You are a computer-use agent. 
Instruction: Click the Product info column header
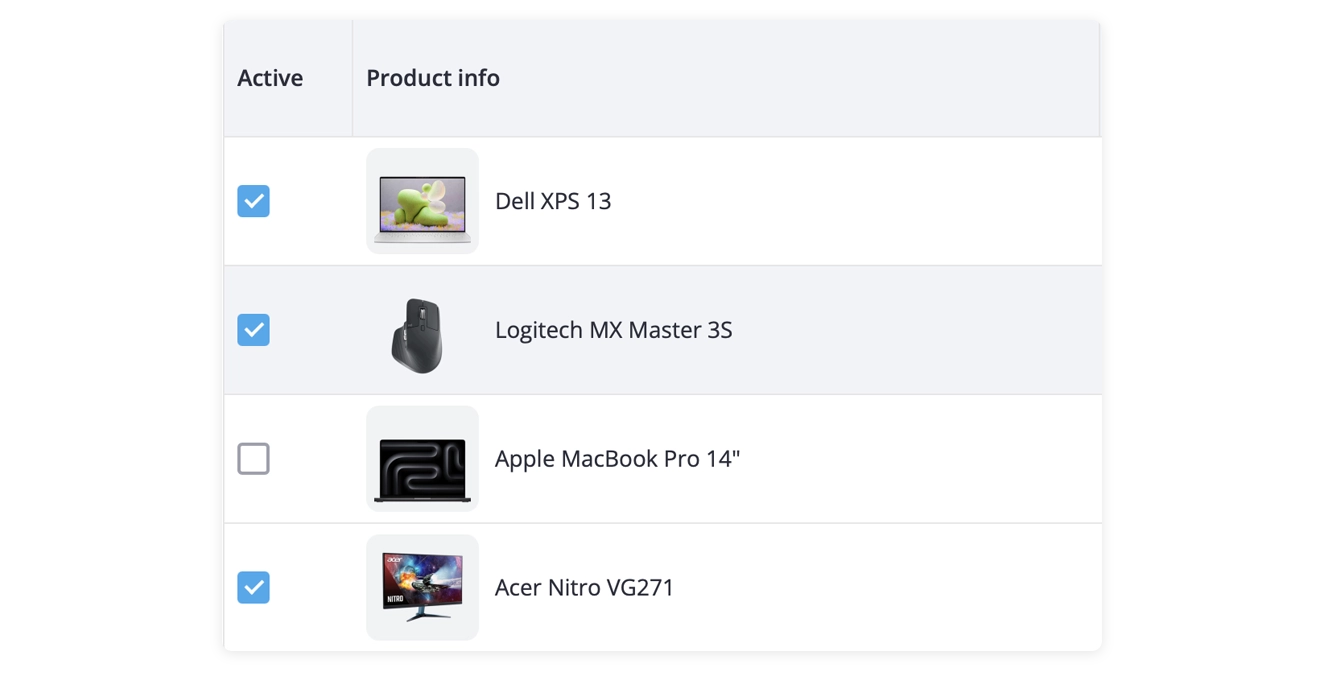[x=433, y=78]
